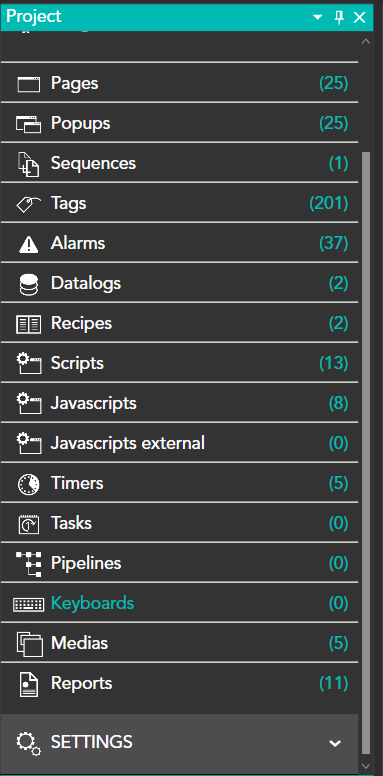Open the Project panel dropdown arrow
Viewport: 383px width, 776px height.
pyautogui.click(x=318, y=17)
